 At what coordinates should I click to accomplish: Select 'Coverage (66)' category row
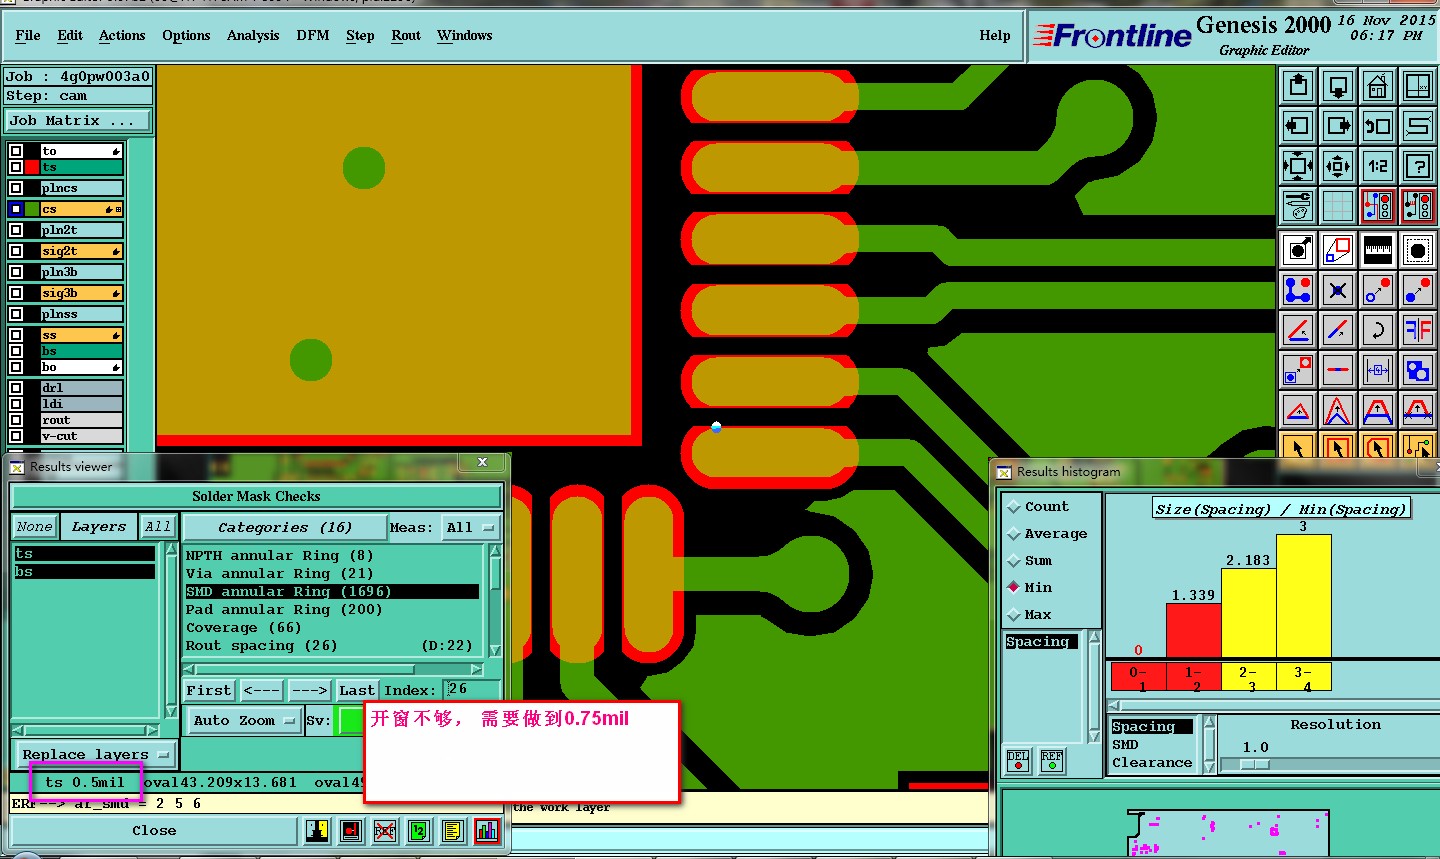332,627
